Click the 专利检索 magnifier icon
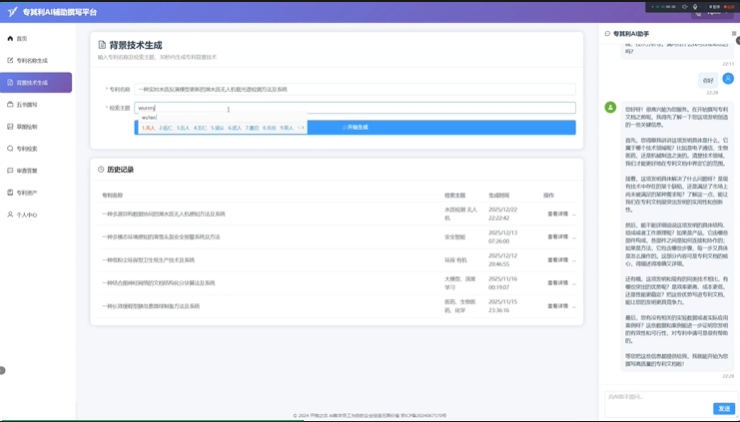 (10, 148)
